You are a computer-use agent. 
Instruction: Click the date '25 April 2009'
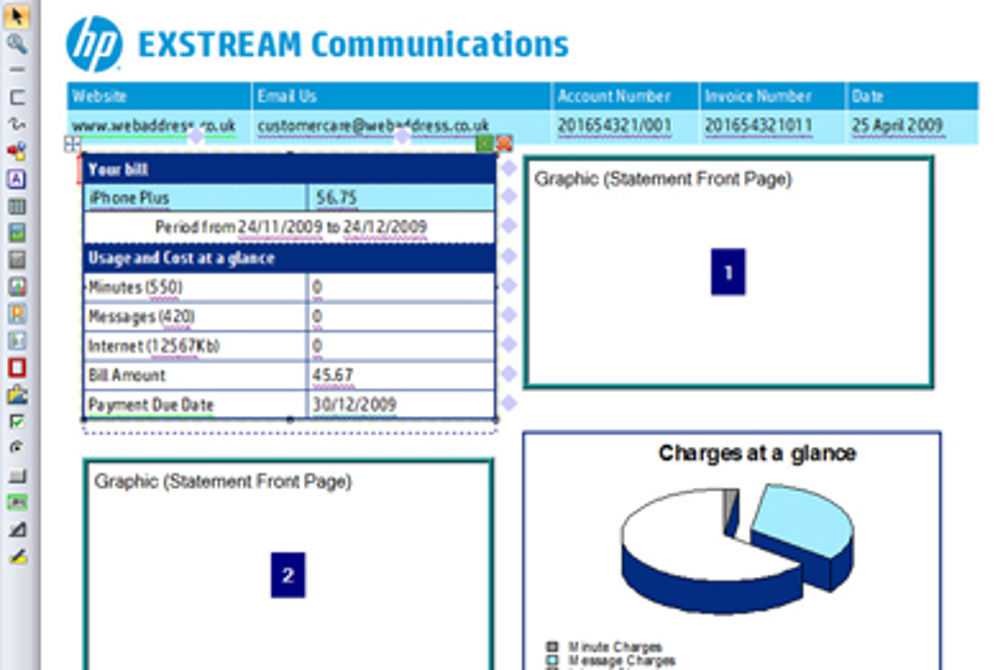(897, 125)
